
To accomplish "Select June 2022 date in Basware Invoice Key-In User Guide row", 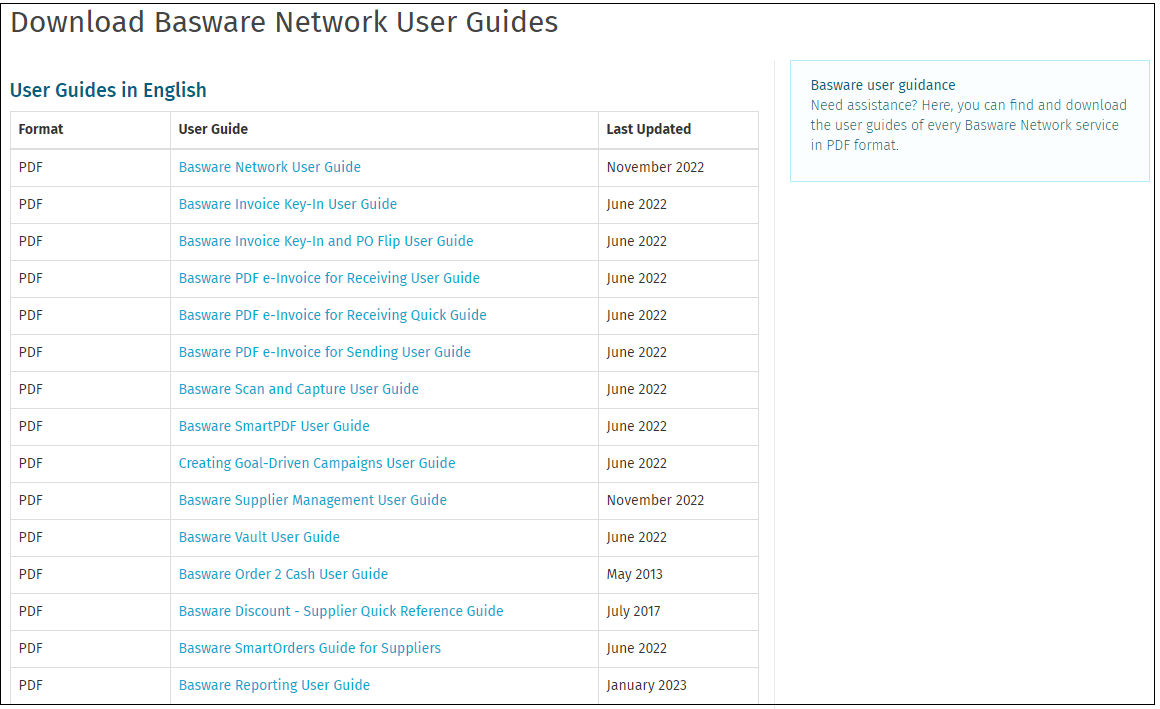I will coord(636,204).
